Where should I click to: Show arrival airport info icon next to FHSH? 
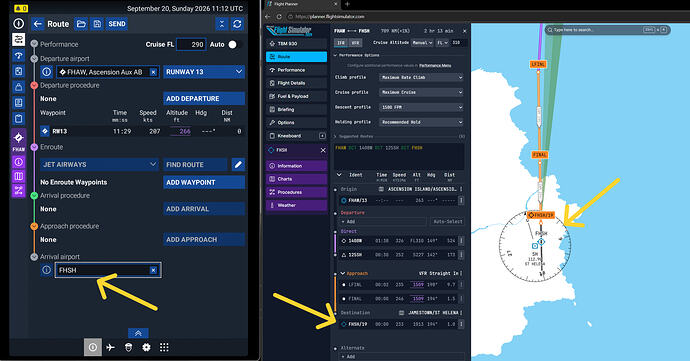click(46, 270)
